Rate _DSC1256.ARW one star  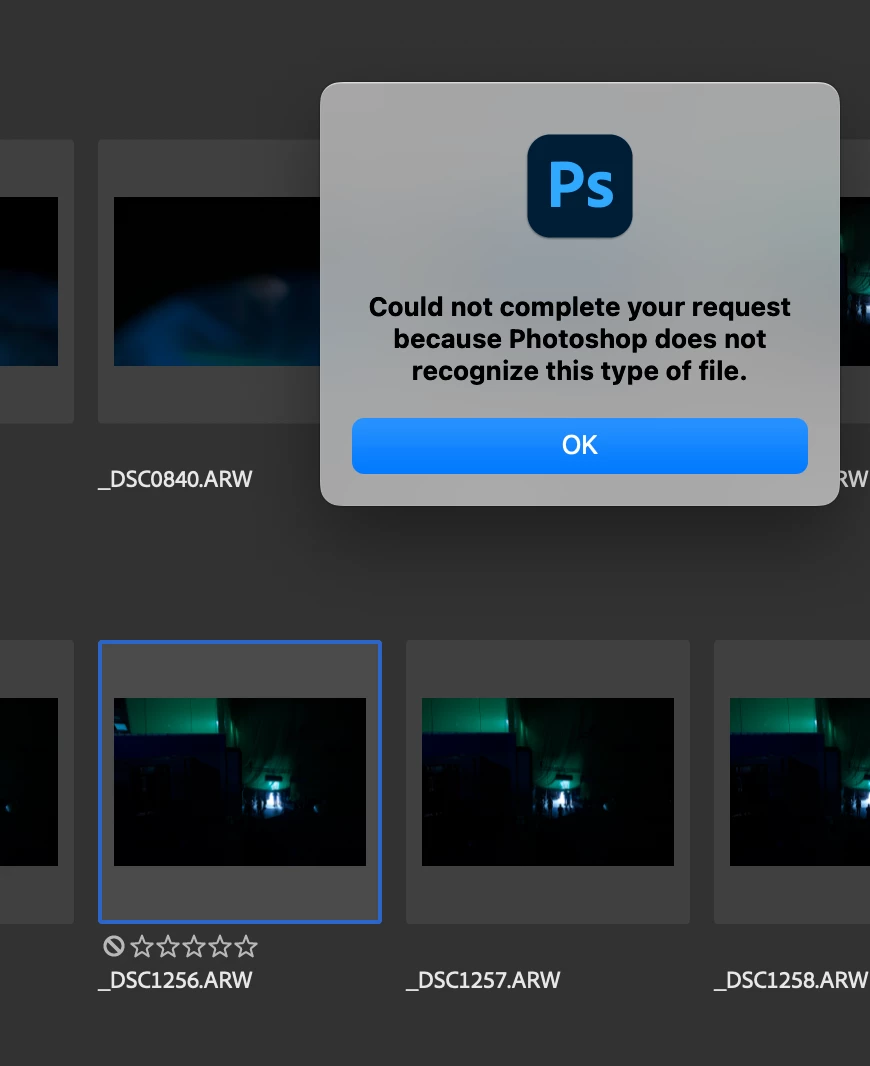point(141,946)
